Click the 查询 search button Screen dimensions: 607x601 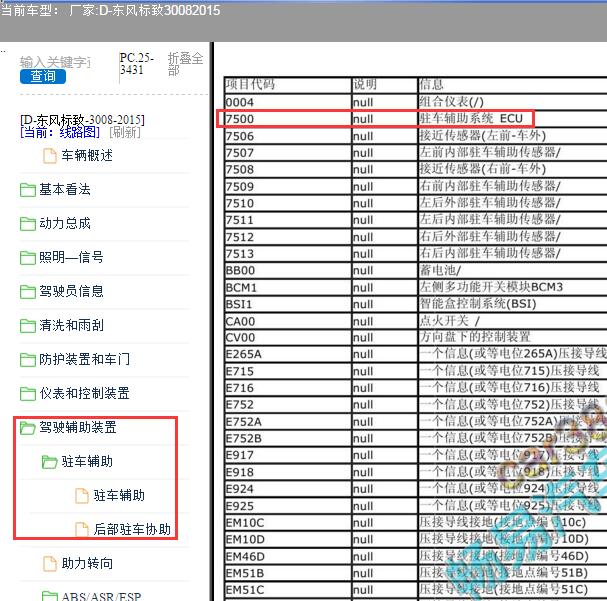[x=43, y=76]
